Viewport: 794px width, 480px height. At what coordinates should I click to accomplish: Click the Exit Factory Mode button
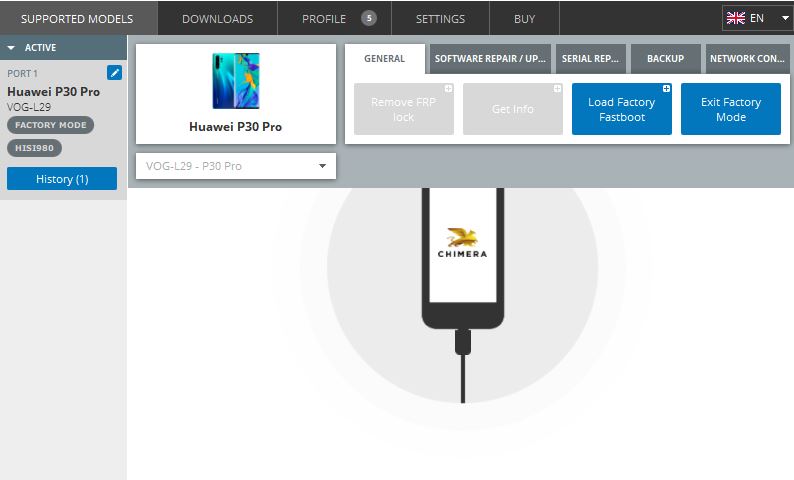tap(731, 109)
